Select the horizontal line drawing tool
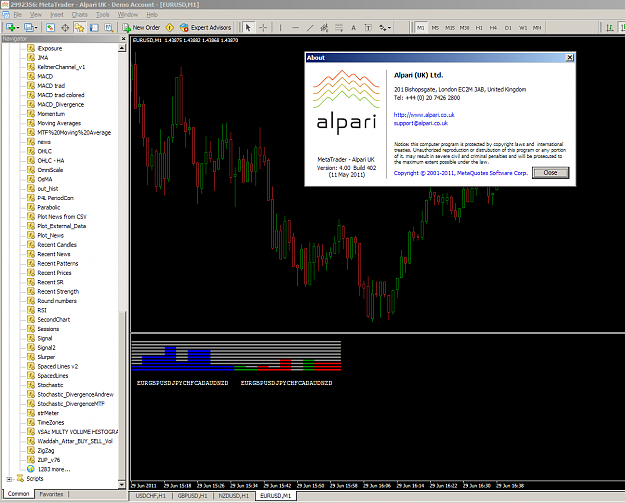625x503 pixels. coord(295,28)
